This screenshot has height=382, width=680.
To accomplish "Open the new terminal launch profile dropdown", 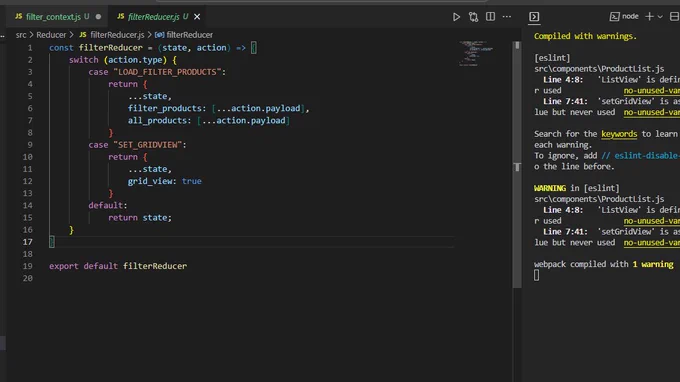I will [x=660, y=17].
